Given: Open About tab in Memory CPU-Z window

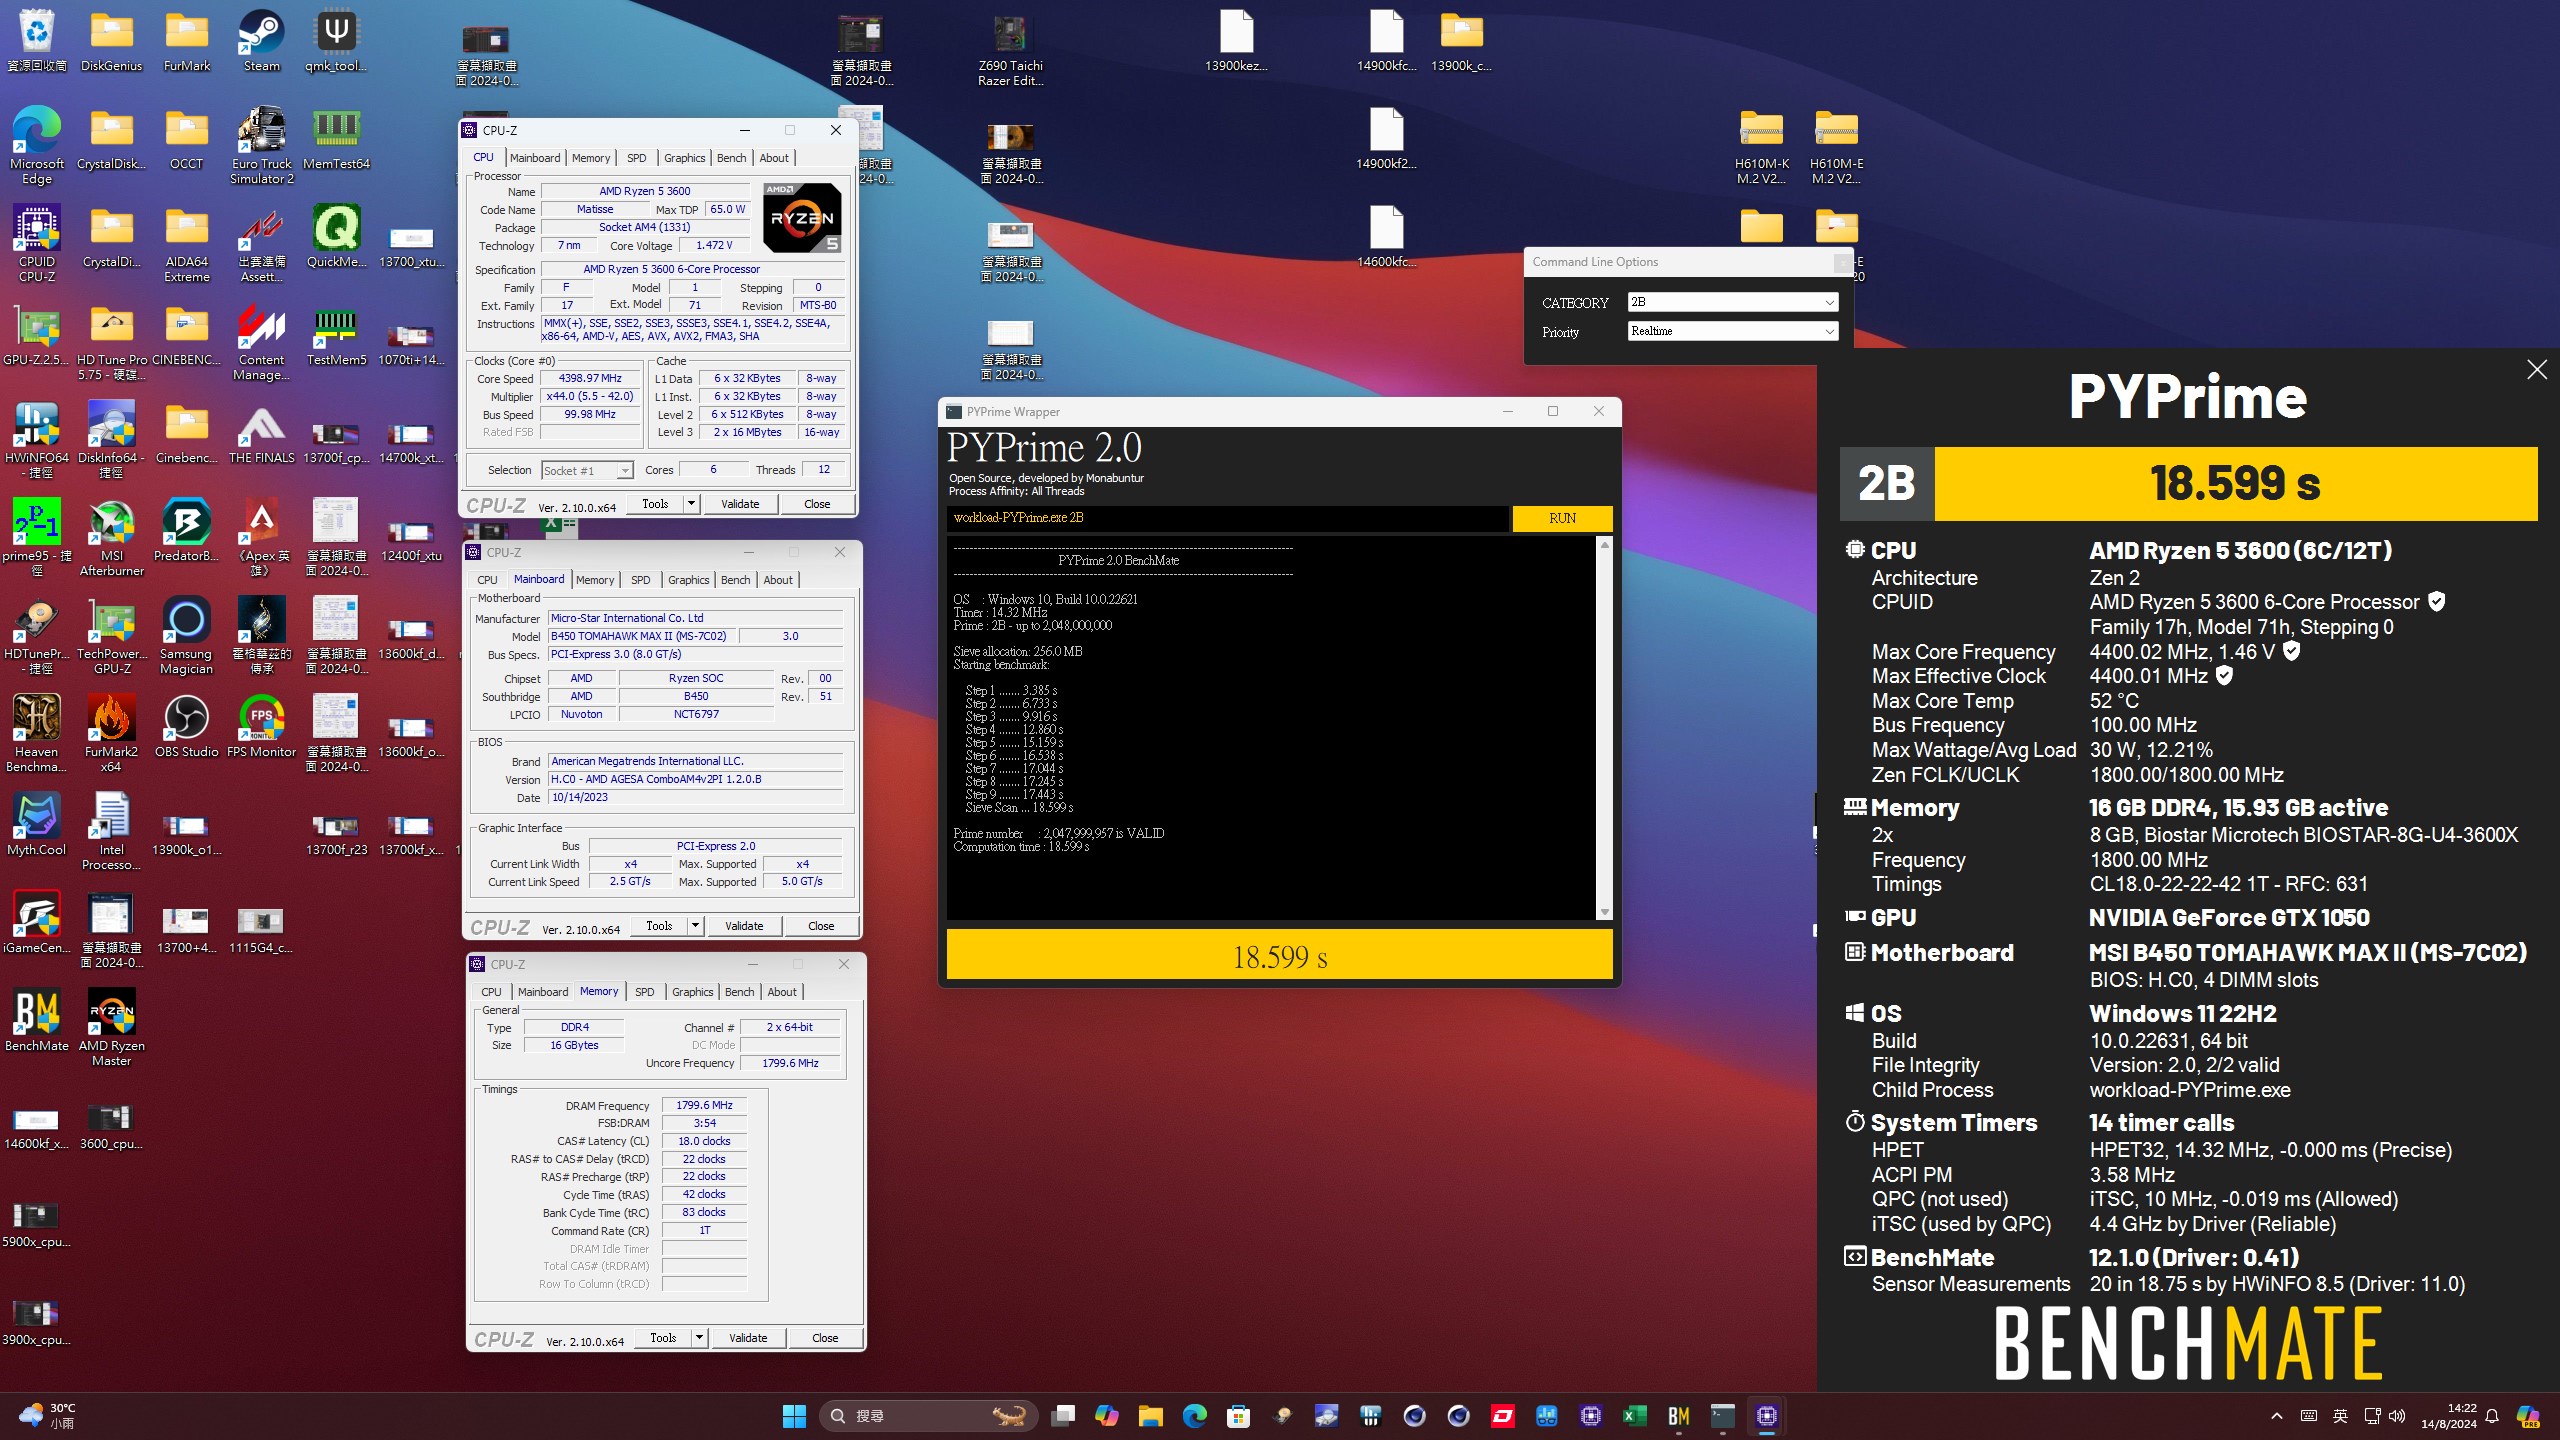Looking at the screenshot, I should click(x=782, y=992).
